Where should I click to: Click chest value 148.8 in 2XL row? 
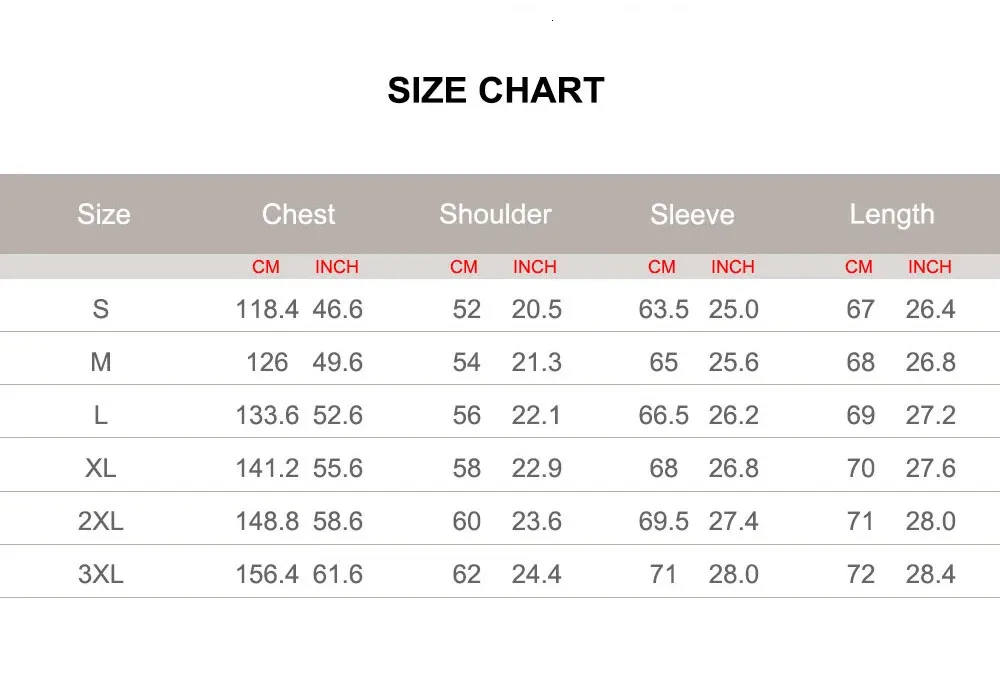point(267,521)
